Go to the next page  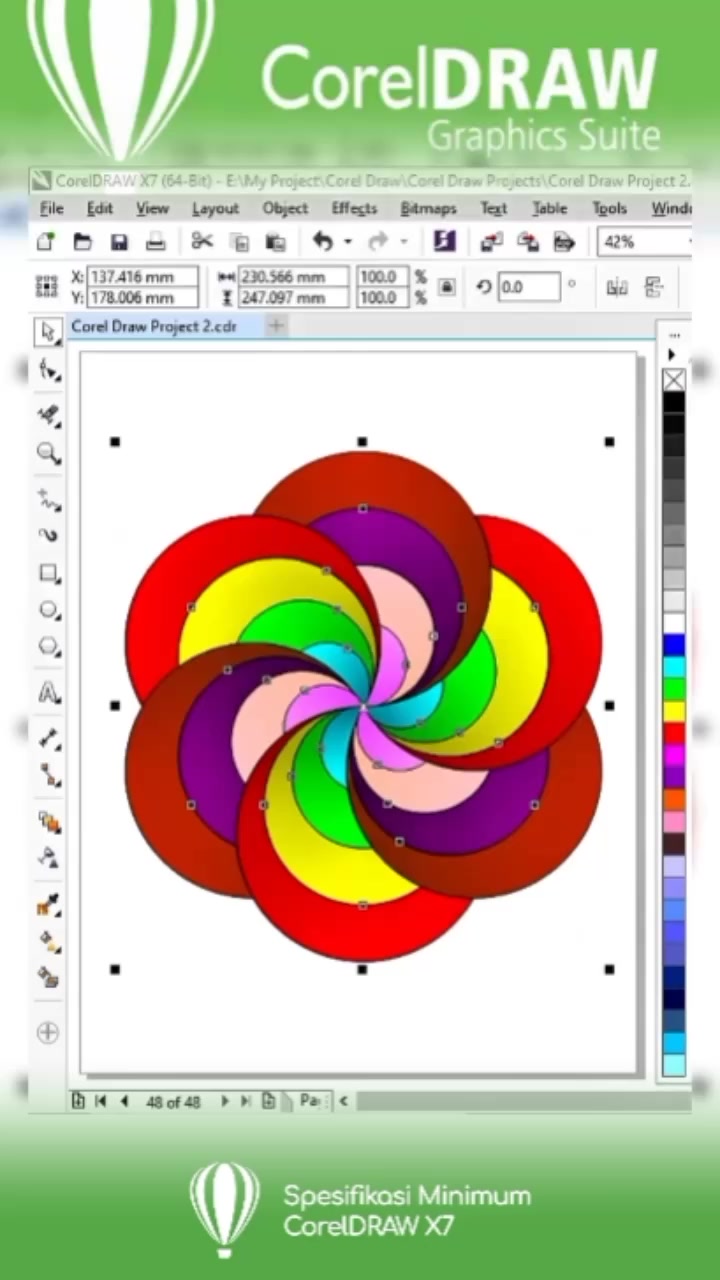(x=223, y=1101)
